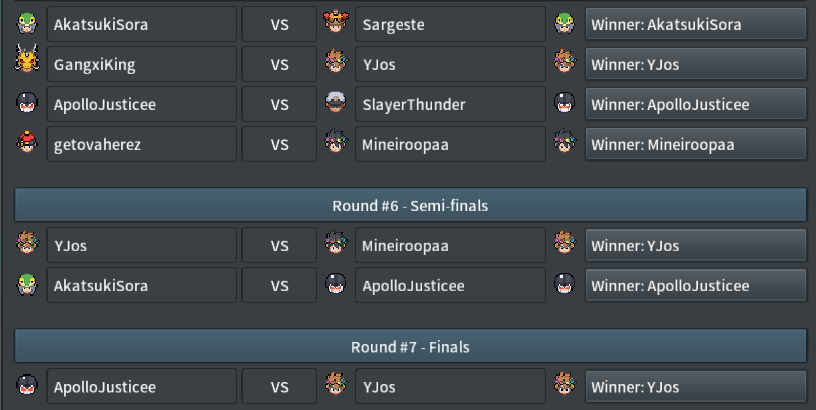Viewport: 816px width, 410px height.
Task: Click getovaherez's red-cap avatar icon
Action: (x=27, y=142)
